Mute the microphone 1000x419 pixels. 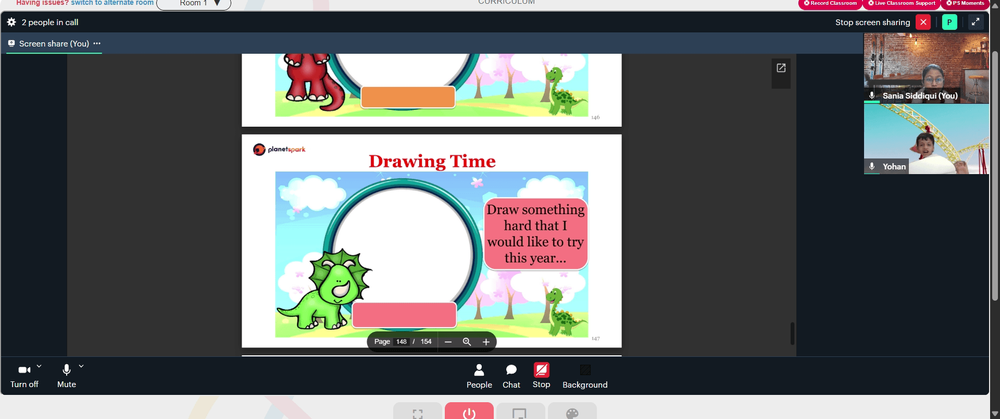(x=66, y=376)
